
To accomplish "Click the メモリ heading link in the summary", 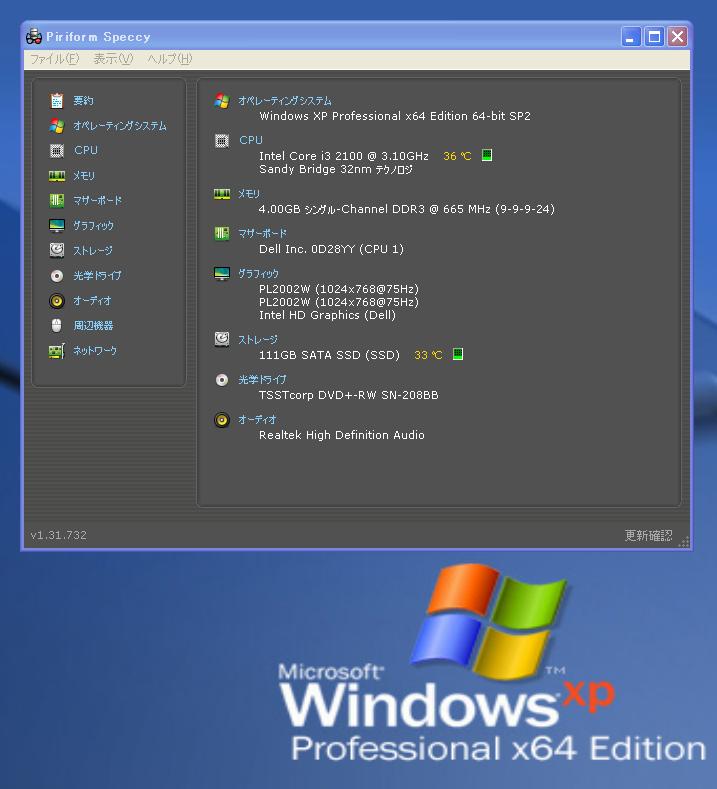I will coord(249,194).
